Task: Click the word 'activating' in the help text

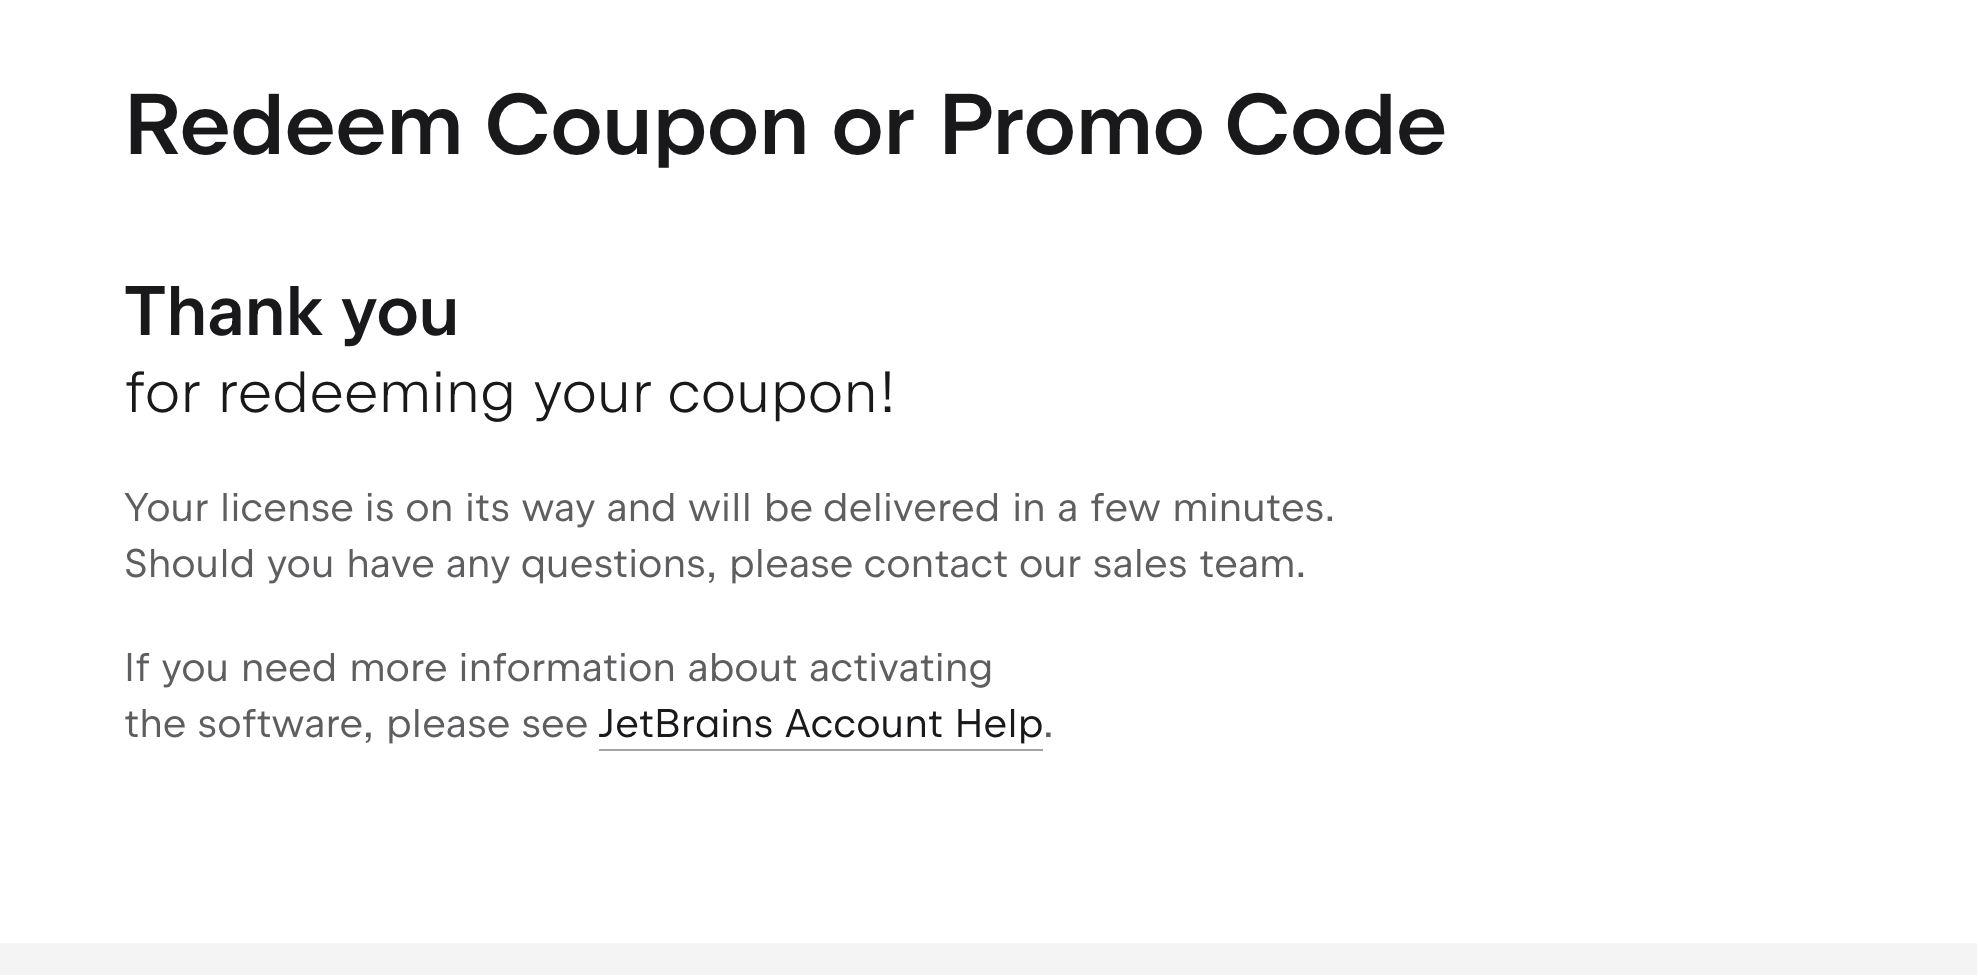Action: pos(900,668)
